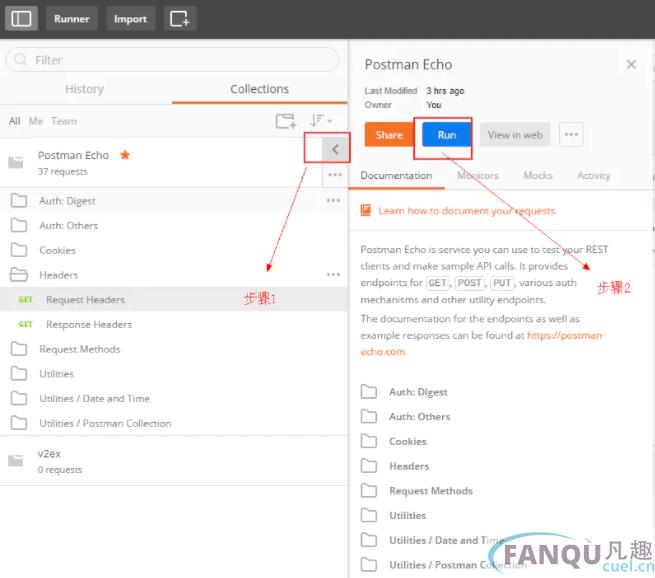
Task: Open Headers folder in documentation panel
Action: click(x=409, y=466)
